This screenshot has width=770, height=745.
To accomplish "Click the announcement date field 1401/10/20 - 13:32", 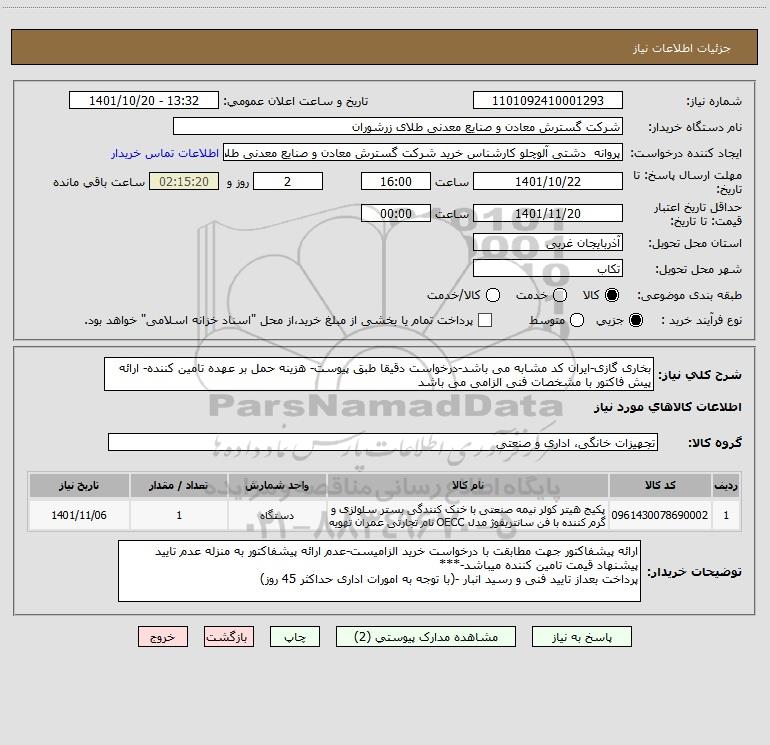I will (144, 101).
